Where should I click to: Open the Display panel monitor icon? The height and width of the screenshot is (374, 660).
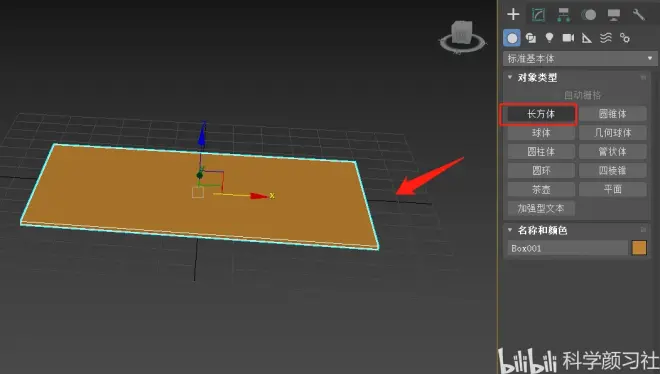(614, 15)
